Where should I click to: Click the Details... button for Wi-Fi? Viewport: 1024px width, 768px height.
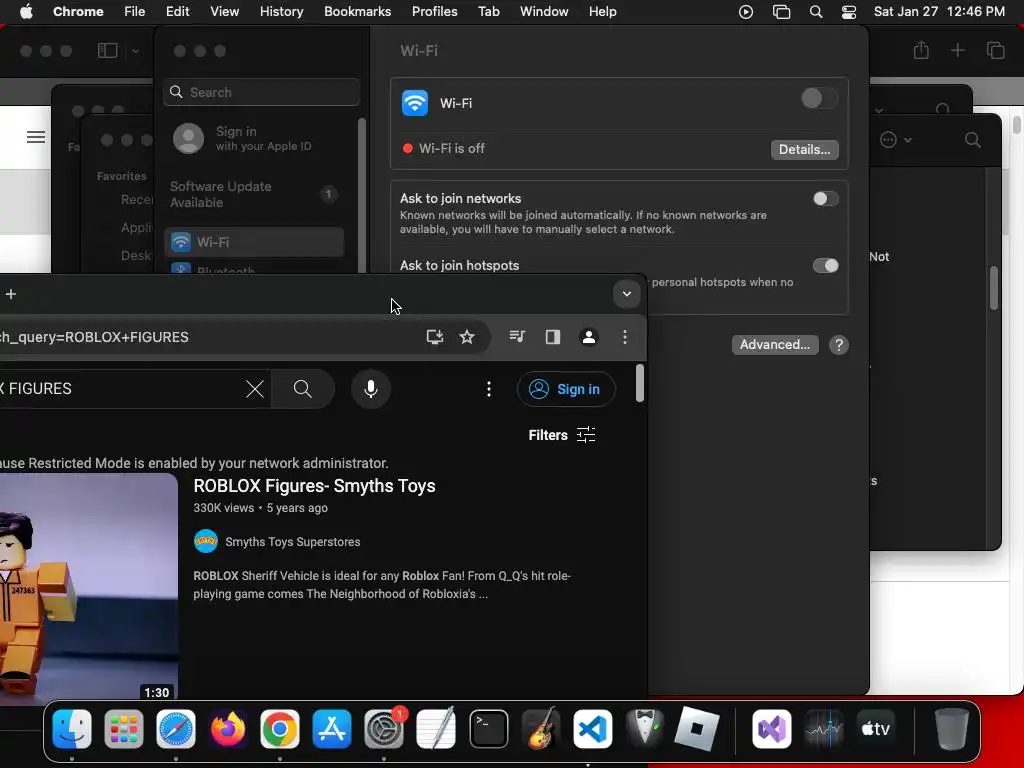pyautogui.click(x=805, y=150)
